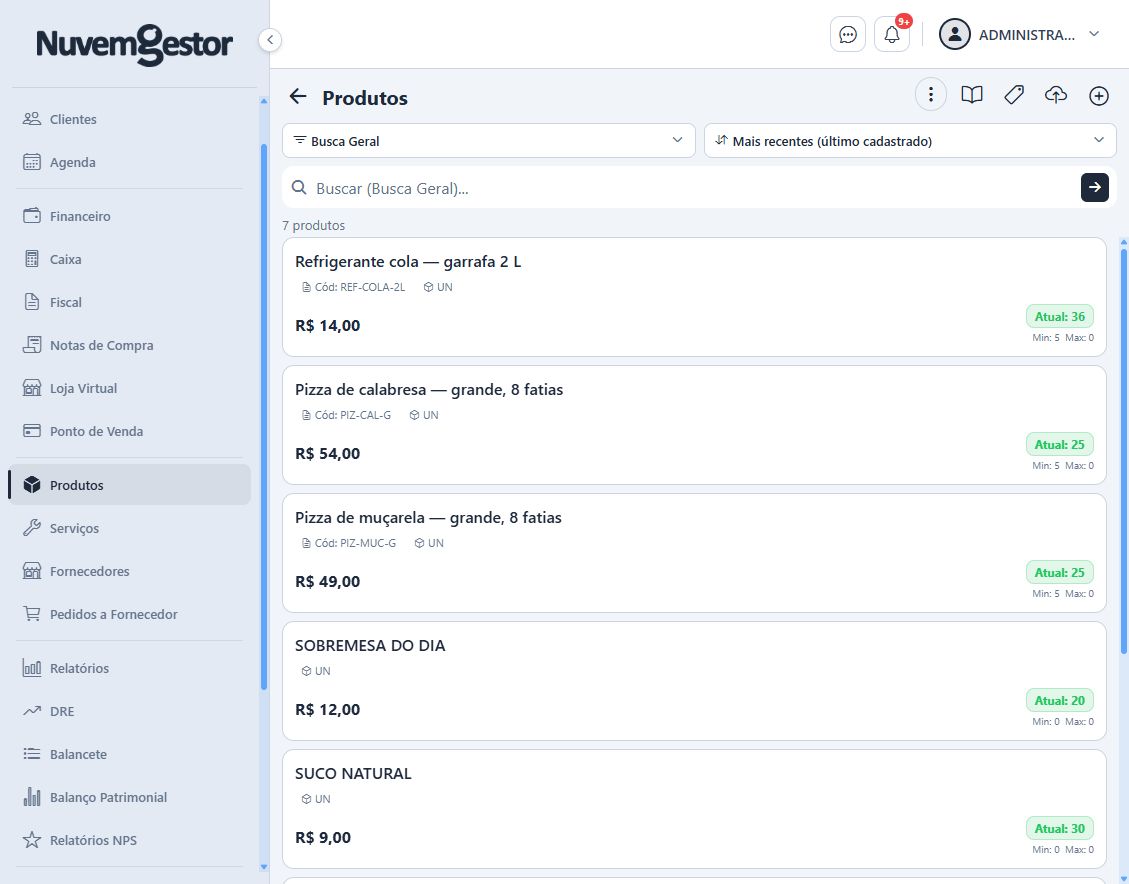
Task: Click the sidebar scroll down arrow
Action: click(264, 867)
